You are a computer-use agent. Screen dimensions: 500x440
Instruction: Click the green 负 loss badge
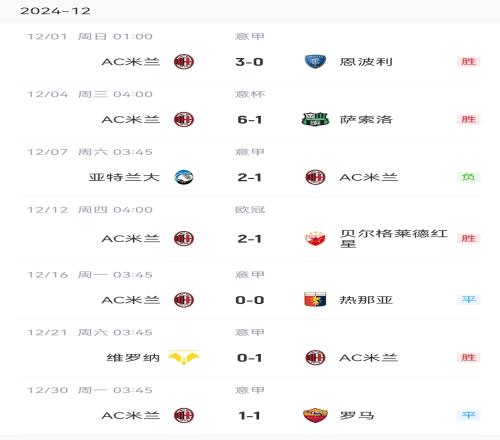(x=468, y=177)
